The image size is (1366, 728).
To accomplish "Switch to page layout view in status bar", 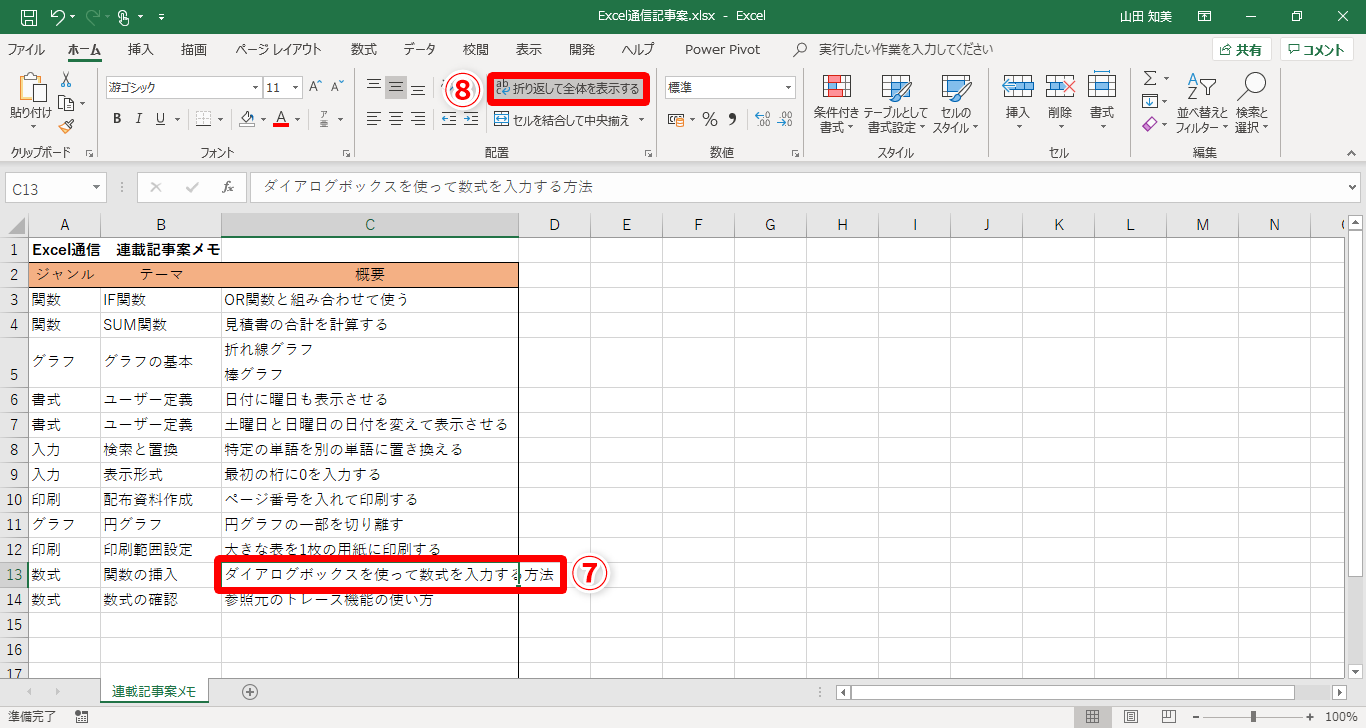I will 1130,717.
